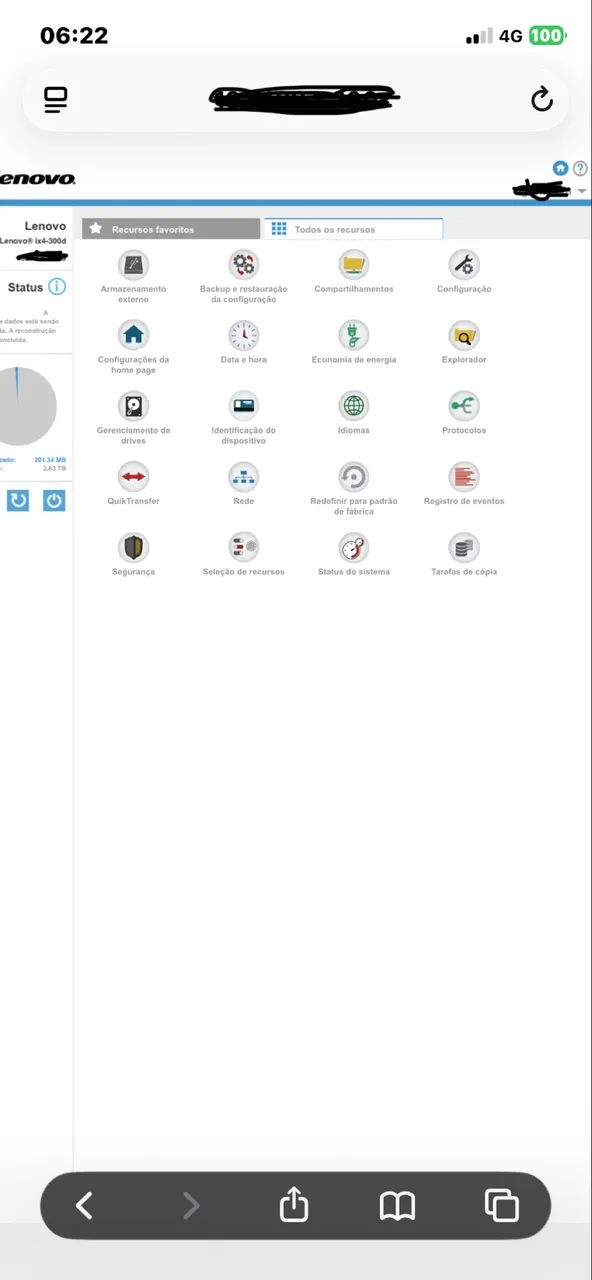Open Tarefas de cópia icon

pos(464,548)
